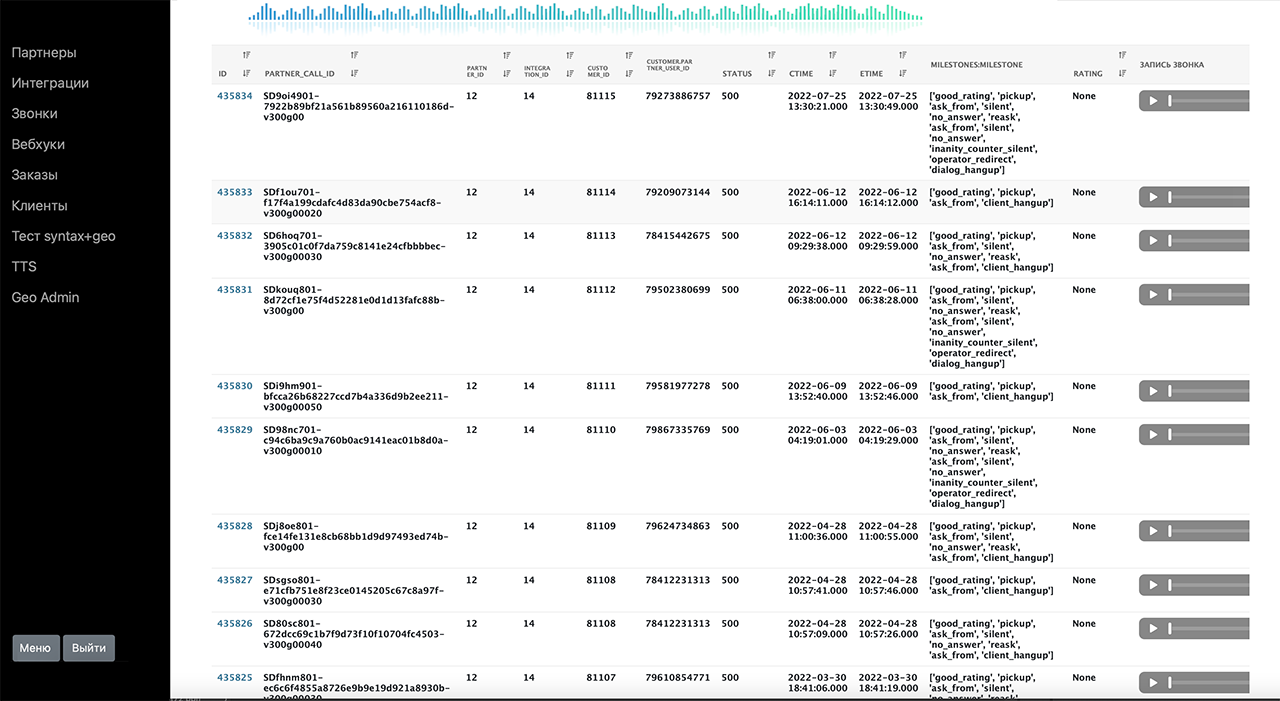Seek audio slider for call 435832
Screen dimensions: 1280x701
click(x=1208, y=241)
